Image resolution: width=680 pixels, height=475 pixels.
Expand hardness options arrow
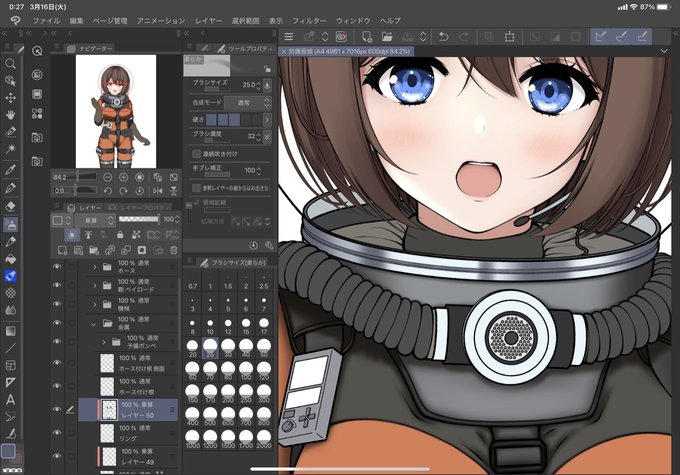267,119
